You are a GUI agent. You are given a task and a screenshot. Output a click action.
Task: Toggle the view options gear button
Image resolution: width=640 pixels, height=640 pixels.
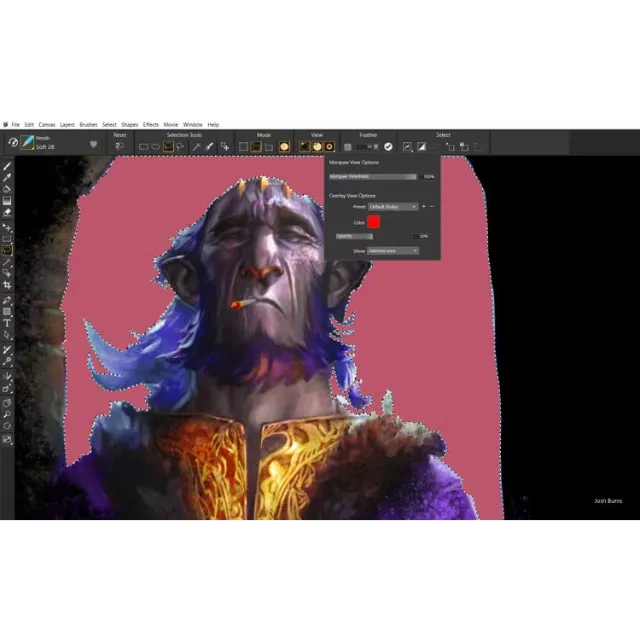click(330, 147)
